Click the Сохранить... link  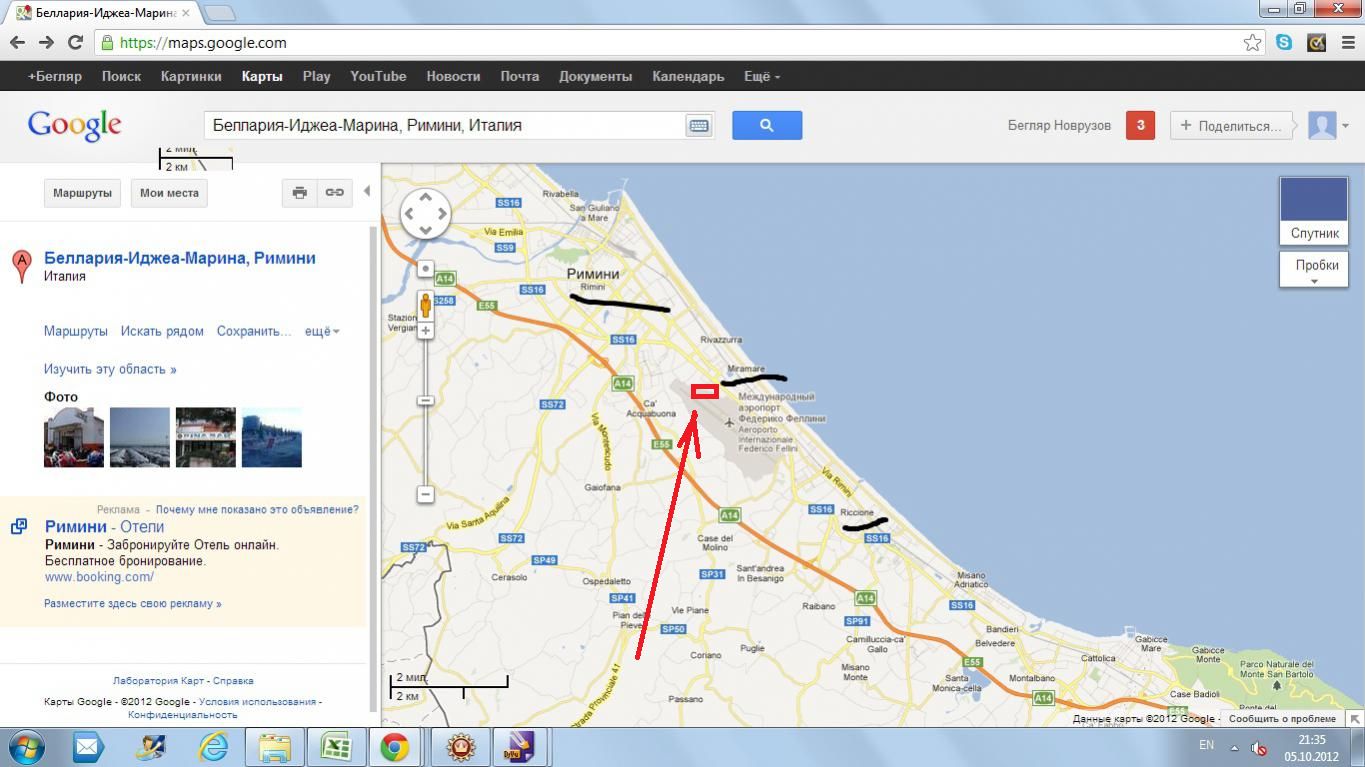[x=254, y=331]
